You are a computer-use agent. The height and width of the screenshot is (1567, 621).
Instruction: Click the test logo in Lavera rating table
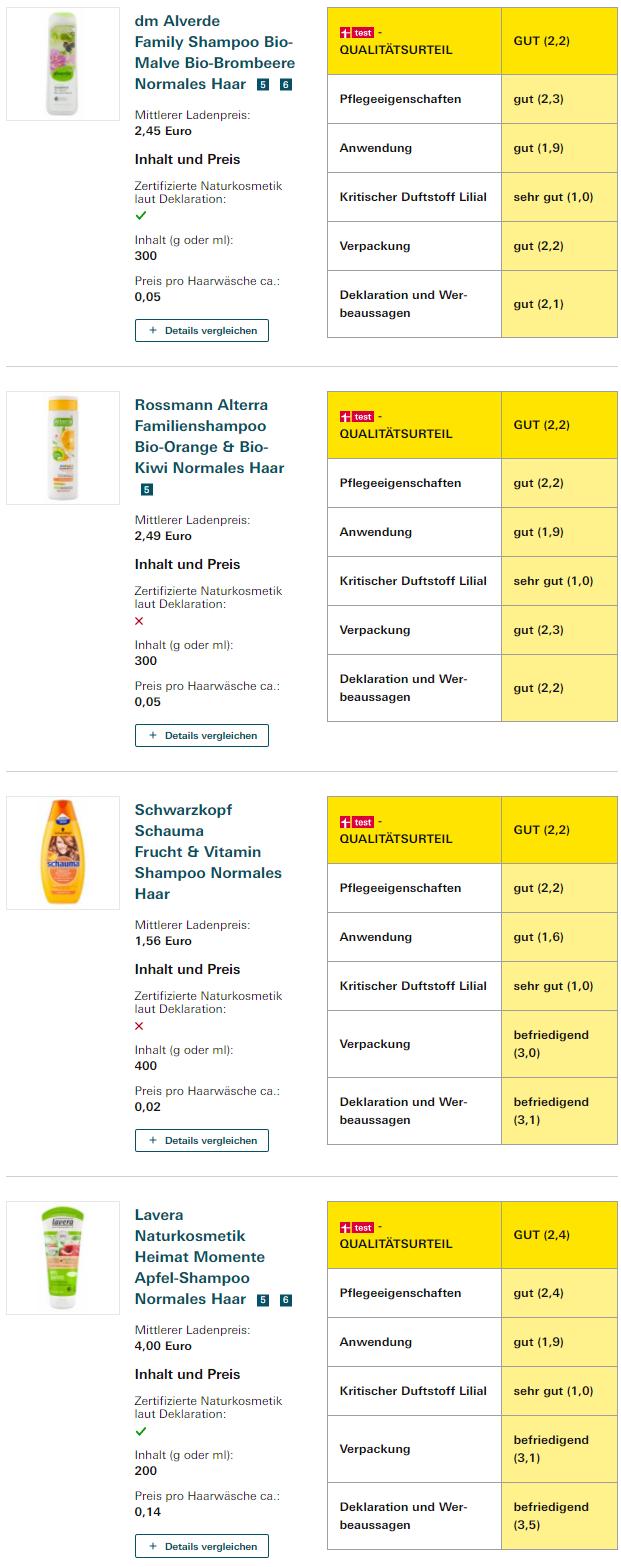pos(357,1227)
